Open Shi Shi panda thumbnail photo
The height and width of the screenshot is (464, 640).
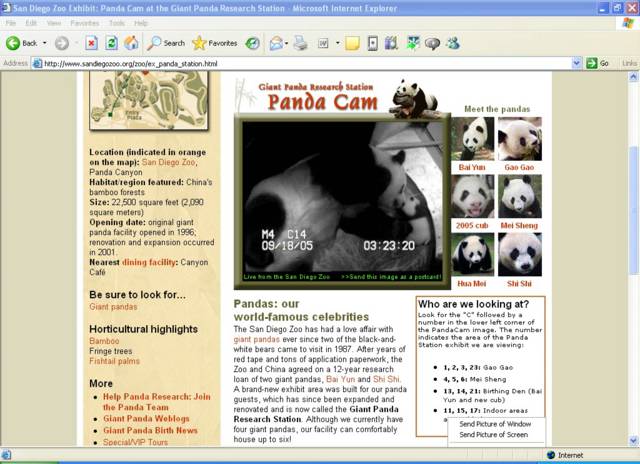click(x=520, y=254)
